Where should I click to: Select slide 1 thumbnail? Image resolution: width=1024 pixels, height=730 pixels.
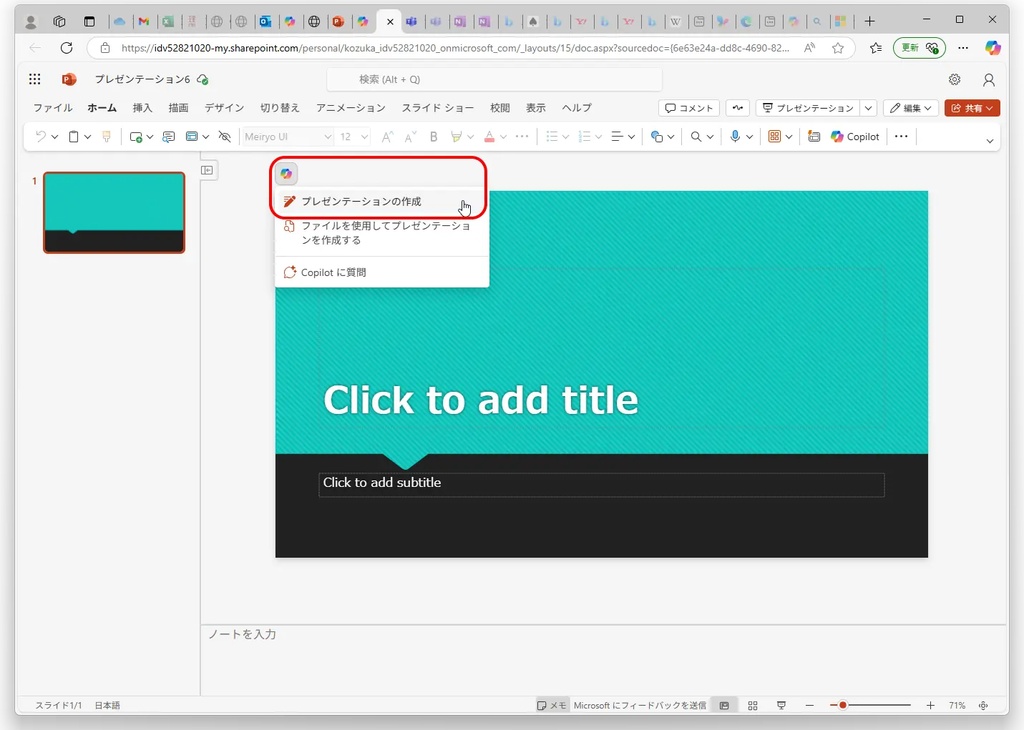coord(114,212)
